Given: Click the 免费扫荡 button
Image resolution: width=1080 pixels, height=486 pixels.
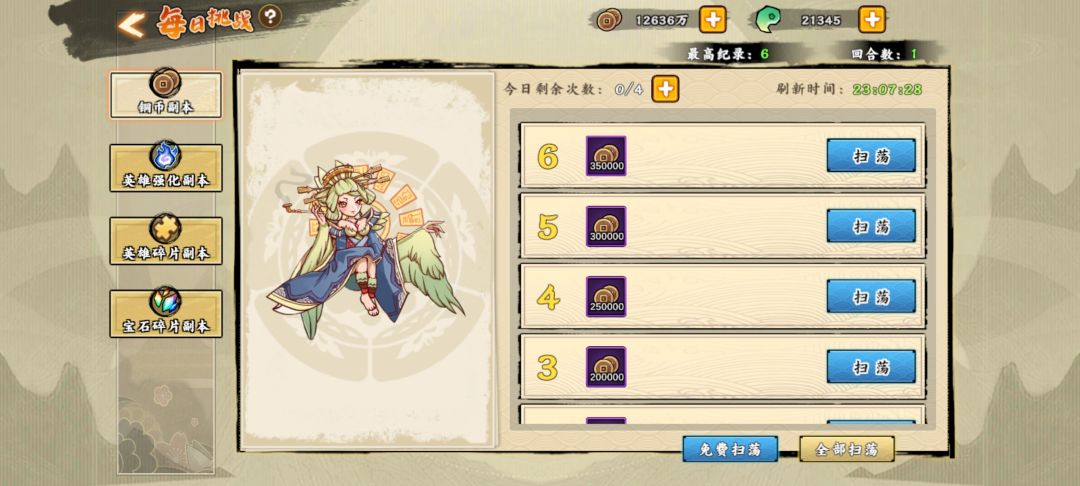Looking at the screenshot, I should pos(730,449).
